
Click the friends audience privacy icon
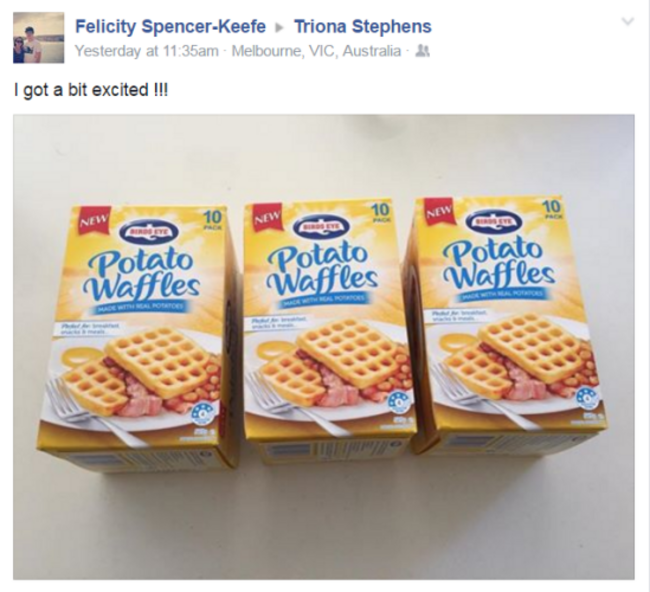click(x=422, y=51)
